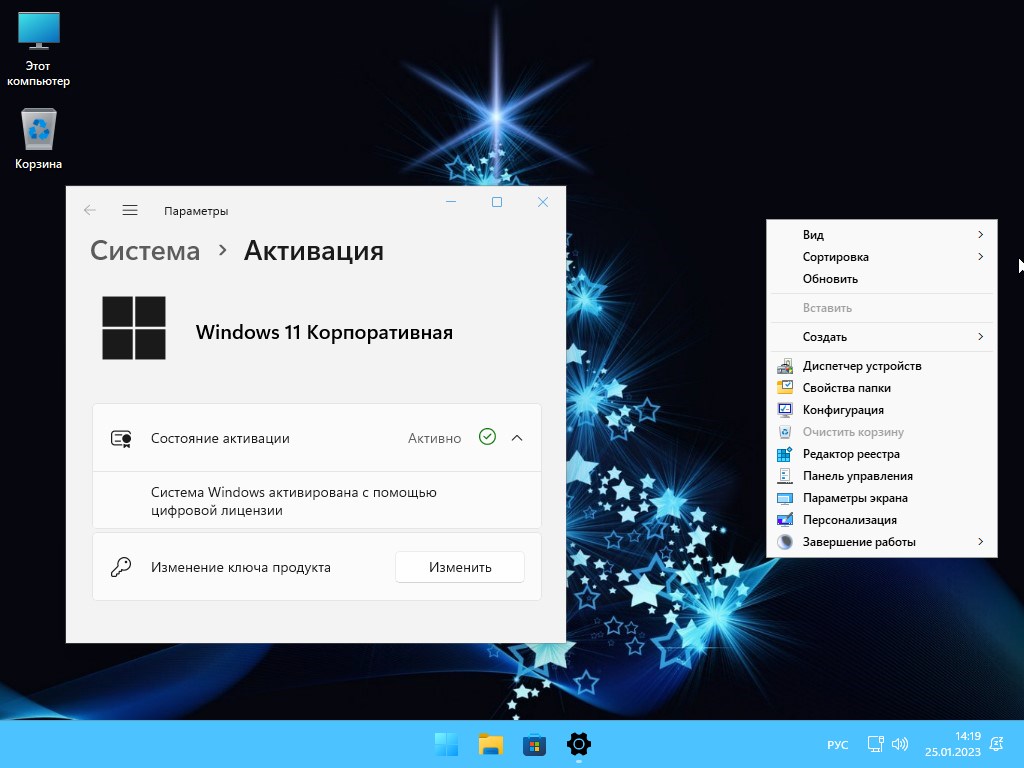Click the Состояние активации row label

[220, 438]
